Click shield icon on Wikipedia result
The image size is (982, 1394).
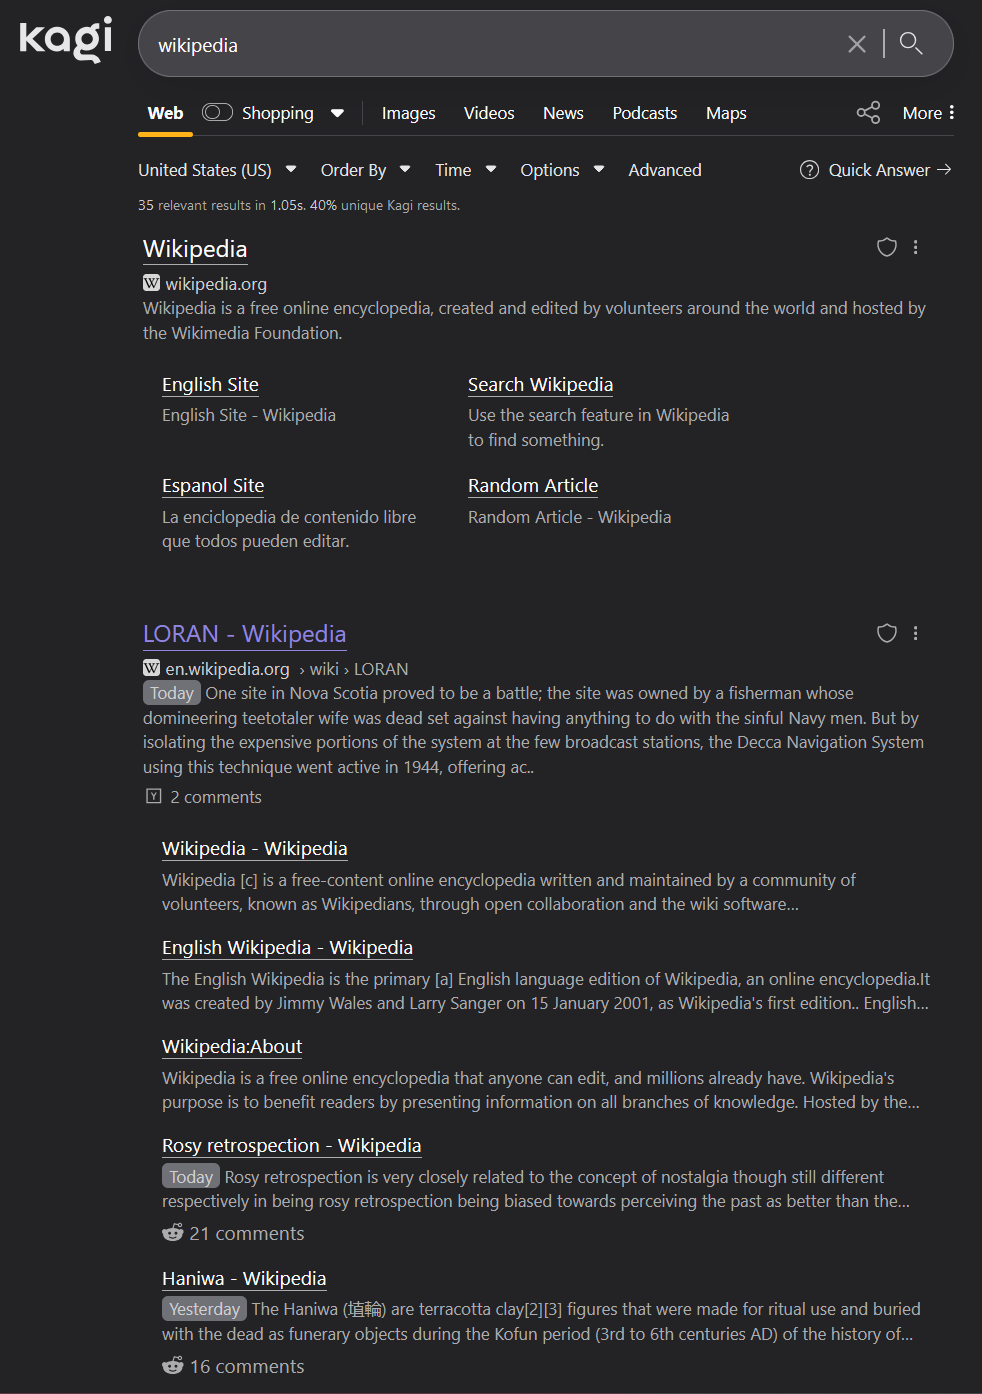(x=886, y=247)
